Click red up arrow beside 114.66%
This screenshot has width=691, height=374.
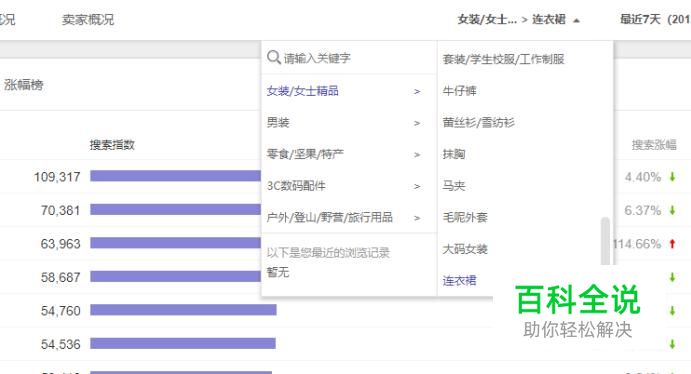tap(672, 244)
